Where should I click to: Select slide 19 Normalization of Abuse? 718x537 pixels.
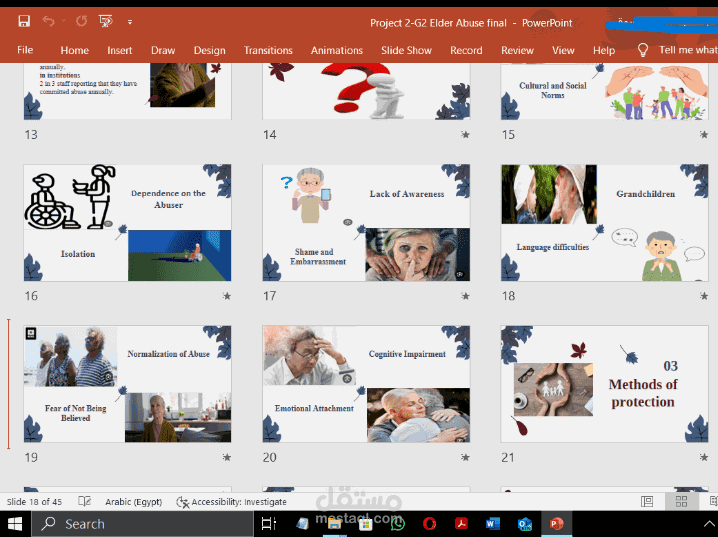[127, 384]
